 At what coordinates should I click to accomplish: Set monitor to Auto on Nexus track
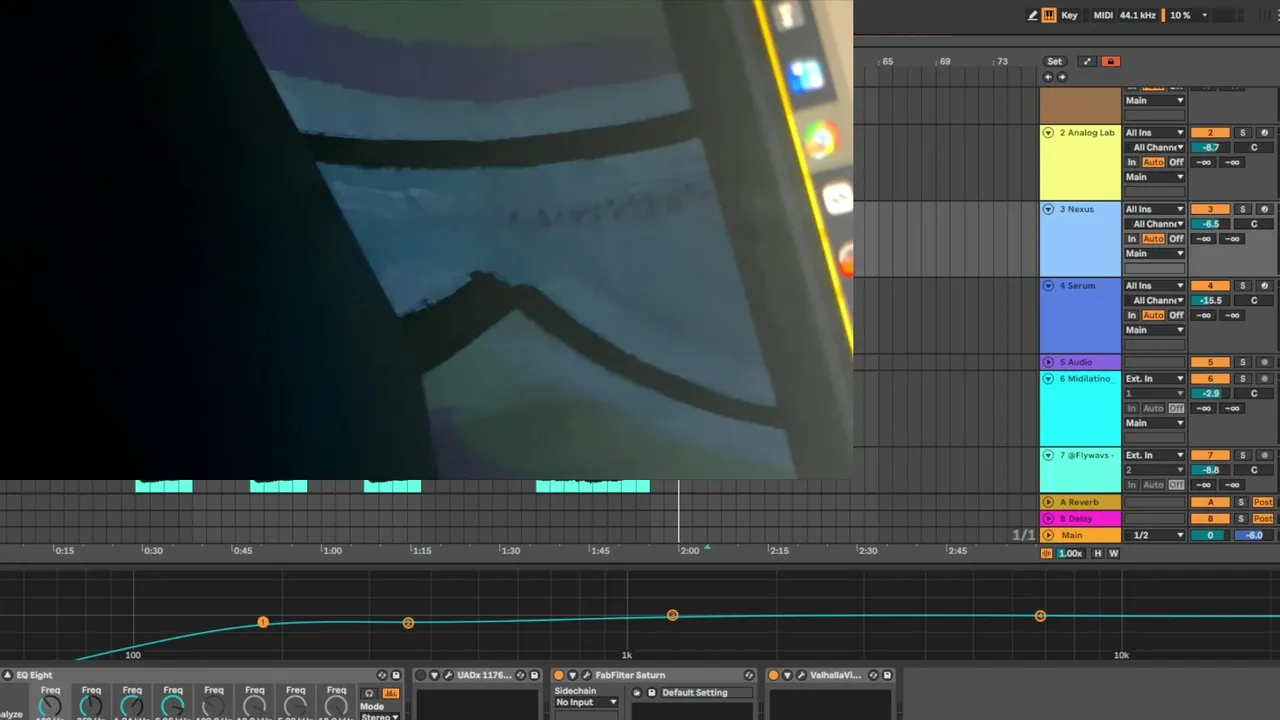point(1153,239)
